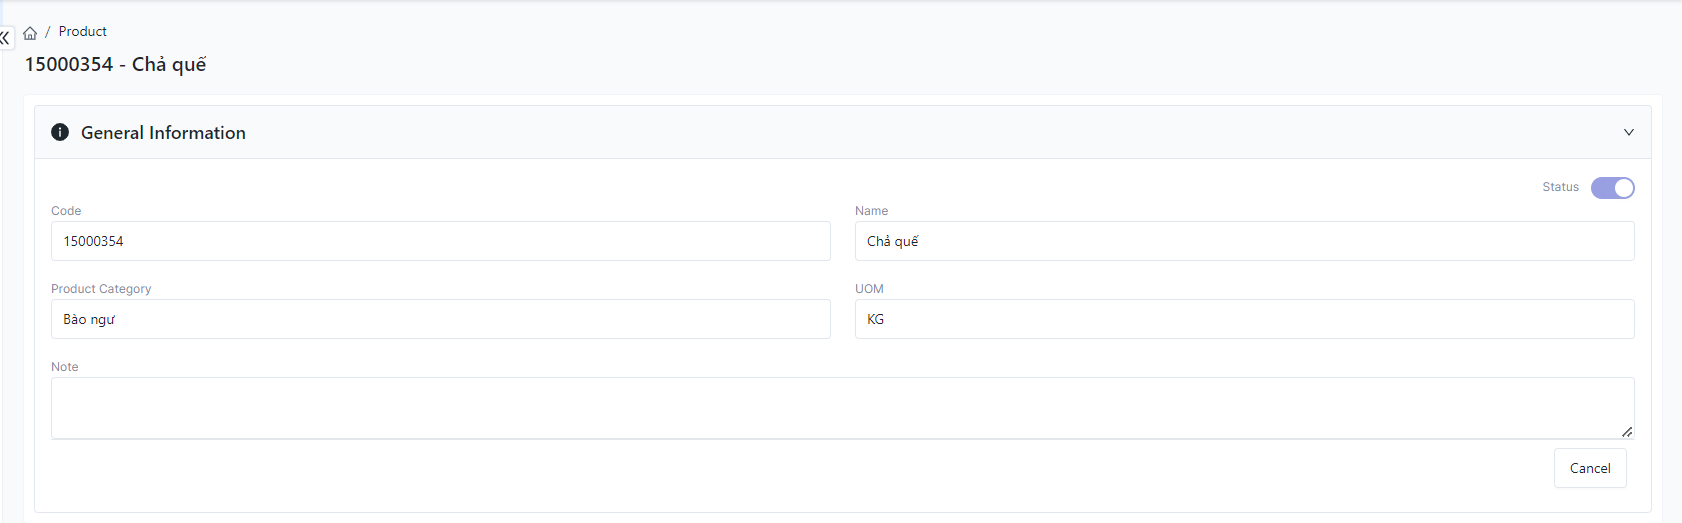Click the info icon beside General Information
The image size is (1682, 523).
click(x=60, y=132)
